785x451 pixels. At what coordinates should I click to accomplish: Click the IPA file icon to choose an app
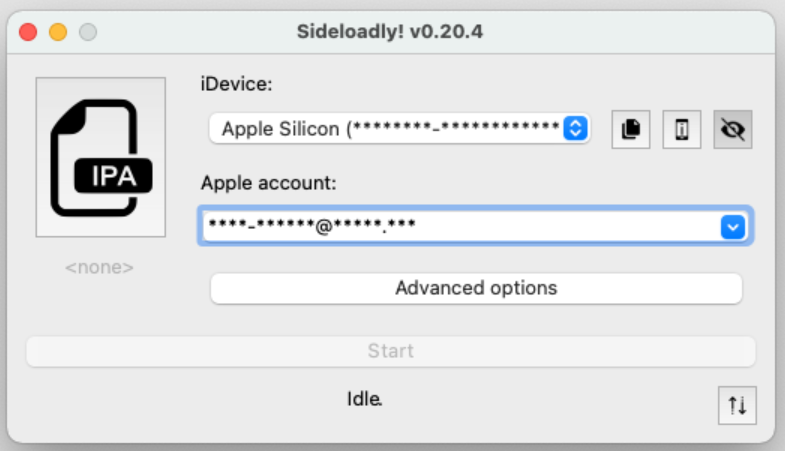click(101, 157)
